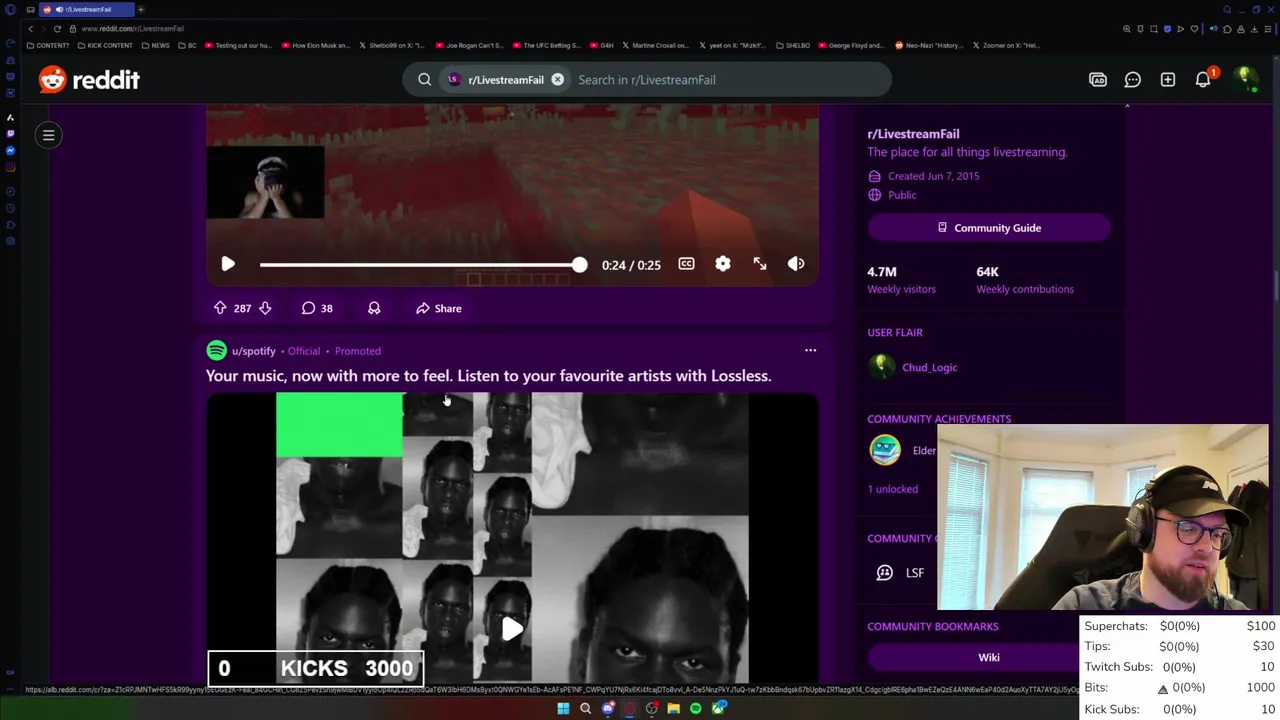Viewport: 1280px width, 720px height.
Task: Click the '1 unlocked' achievements link
Action: (892, 489)
